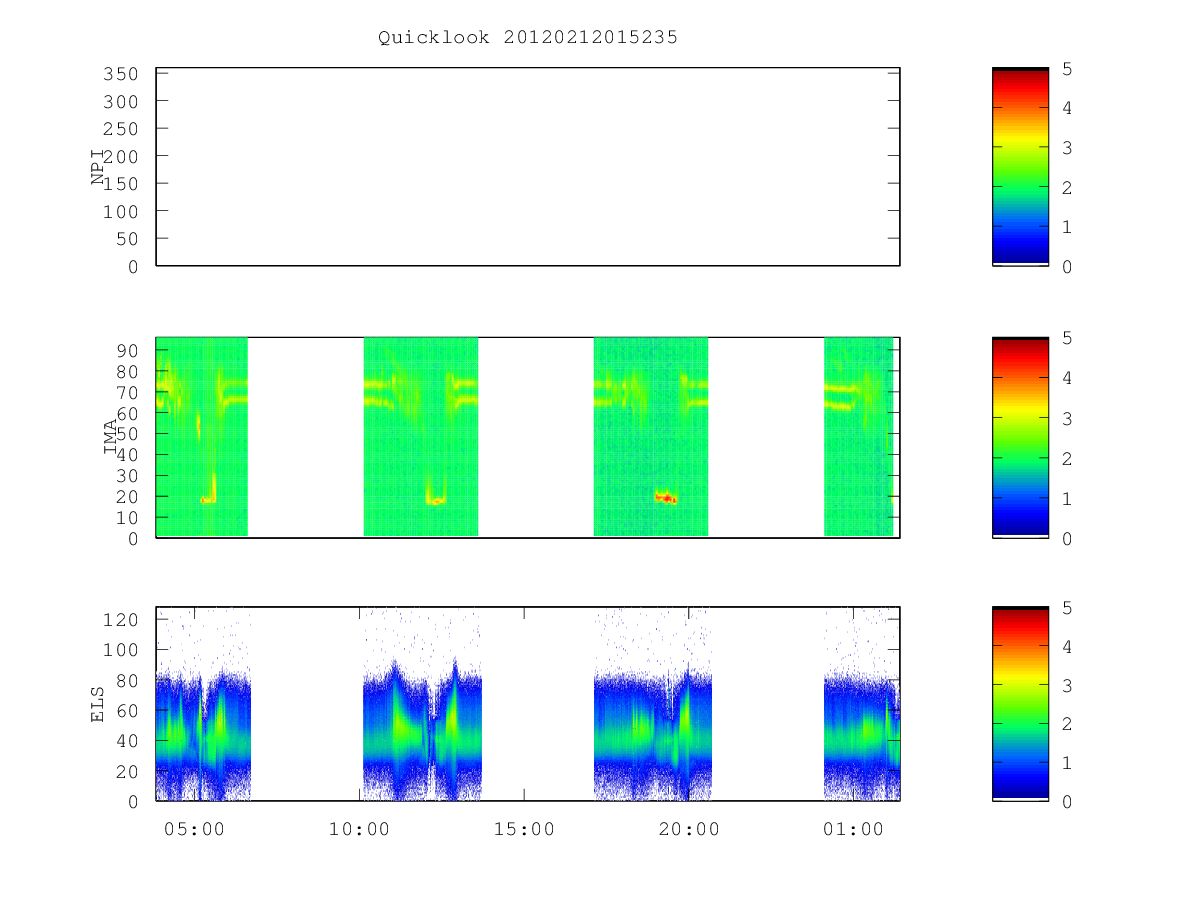Click the 10 tick on IMA axis
Screen dimensions: 1200x900
[x=127, y=518]
